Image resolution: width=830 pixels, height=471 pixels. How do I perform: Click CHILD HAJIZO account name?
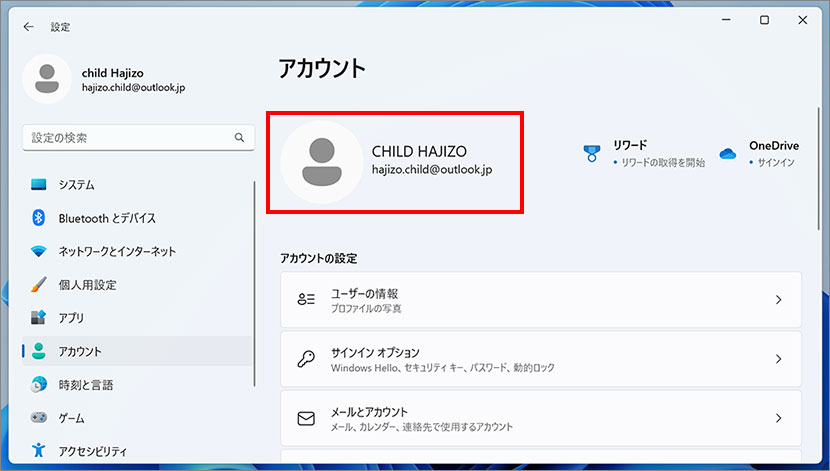tap(419, 152)
